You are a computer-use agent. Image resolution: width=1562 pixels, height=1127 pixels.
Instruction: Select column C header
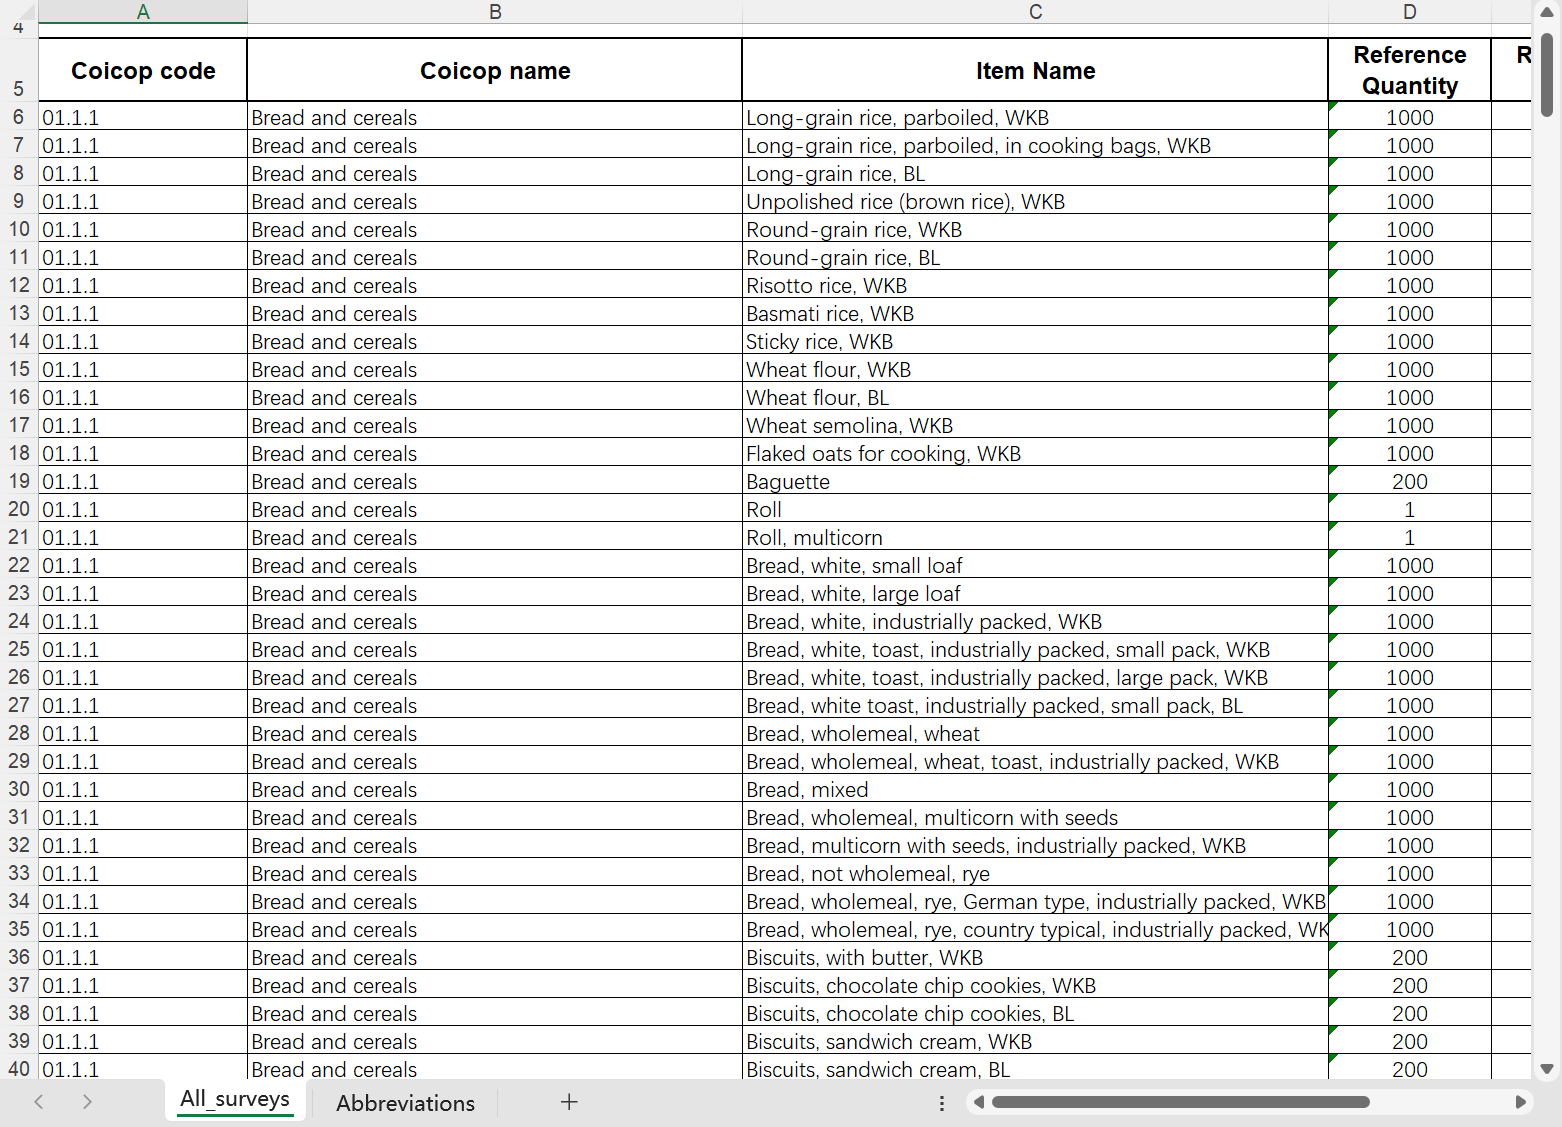click(x=1035, y=12)
